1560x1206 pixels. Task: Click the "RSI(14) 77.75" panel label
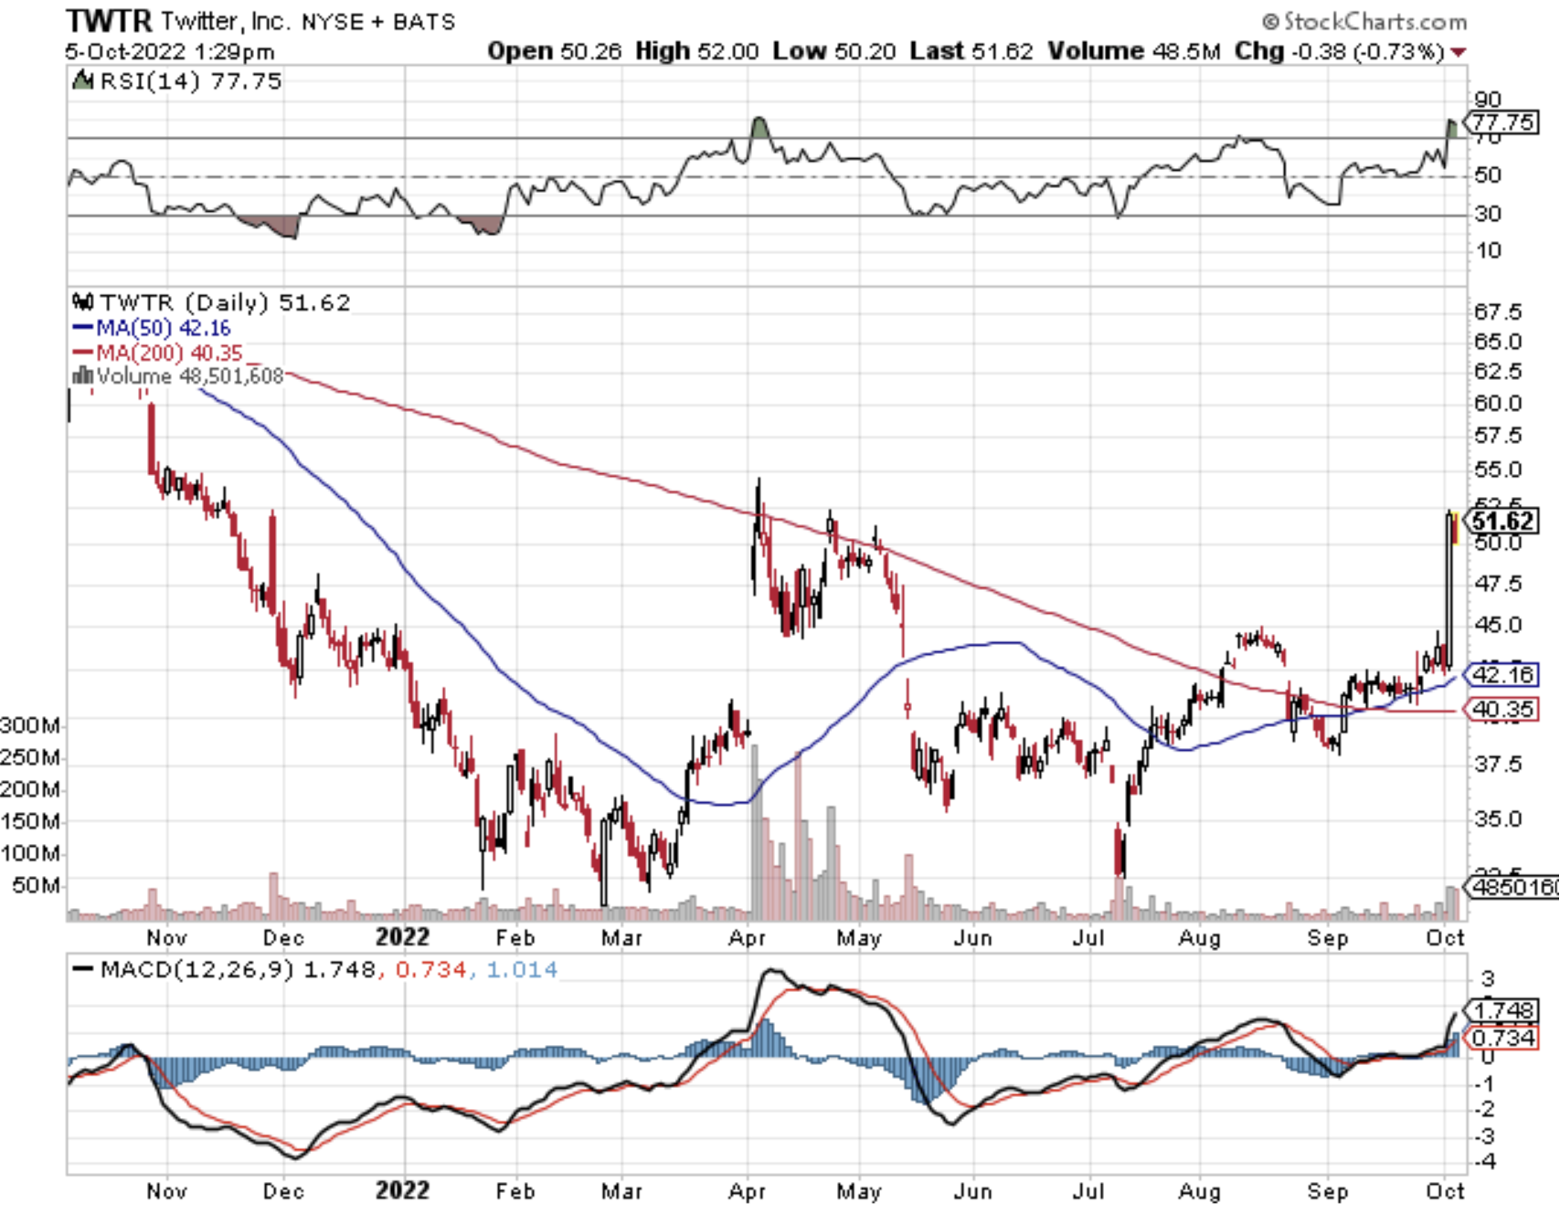[190, 81]
